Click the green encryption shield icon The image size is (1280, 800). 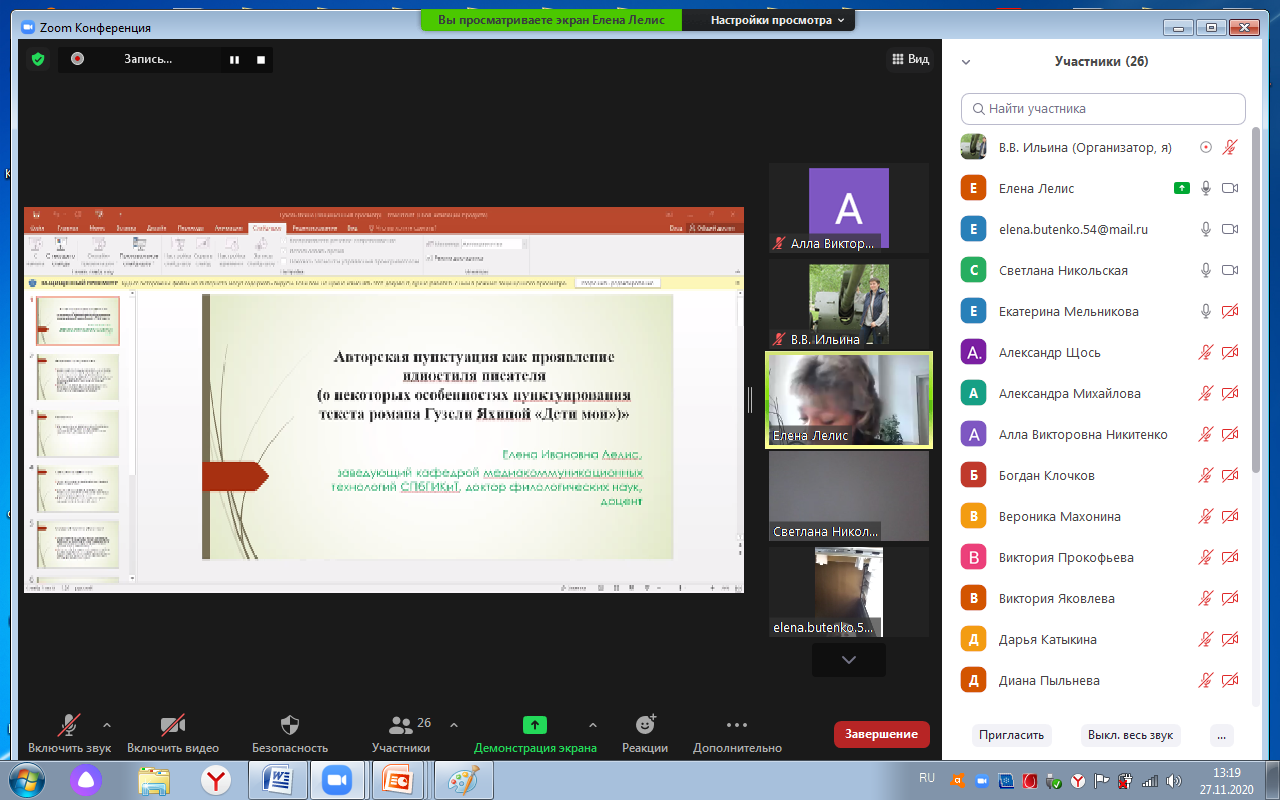tap(38, 59)
